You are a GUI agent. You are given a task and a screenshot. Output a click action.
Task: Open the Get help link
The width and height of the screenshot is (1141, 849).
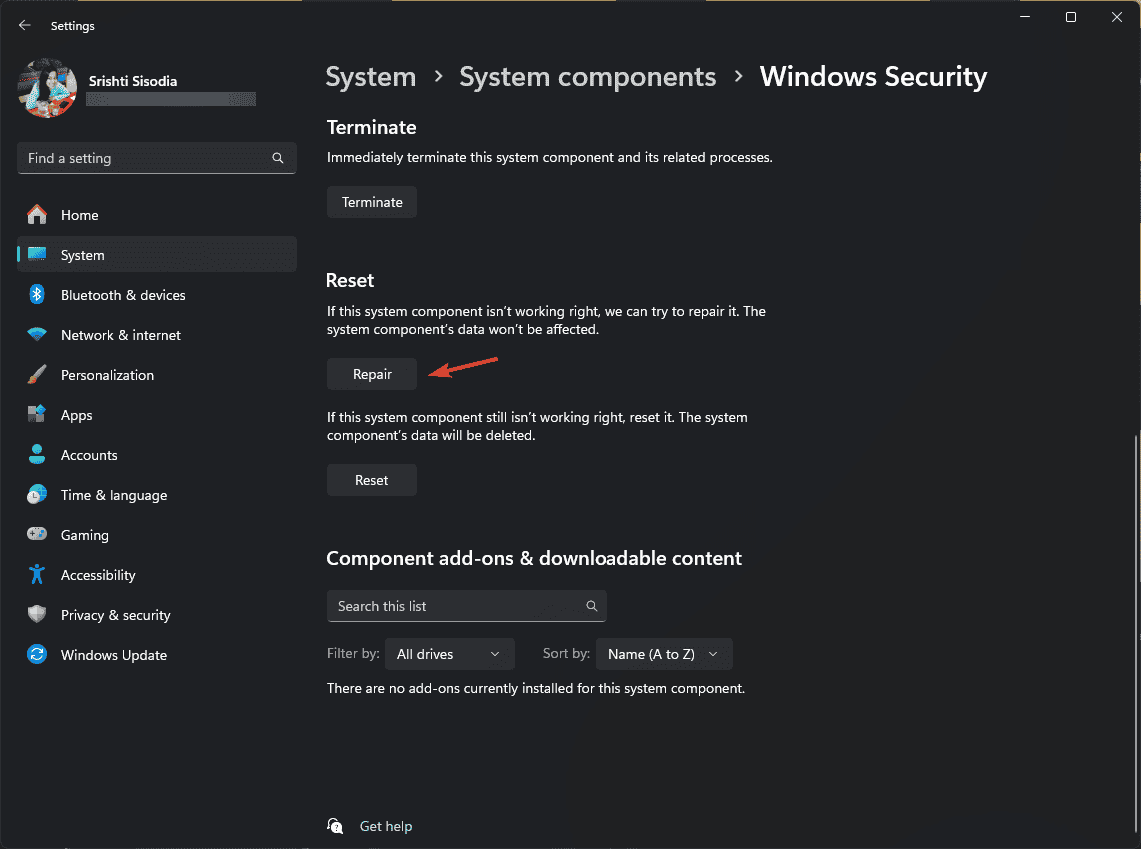click(x=386, y=826)
